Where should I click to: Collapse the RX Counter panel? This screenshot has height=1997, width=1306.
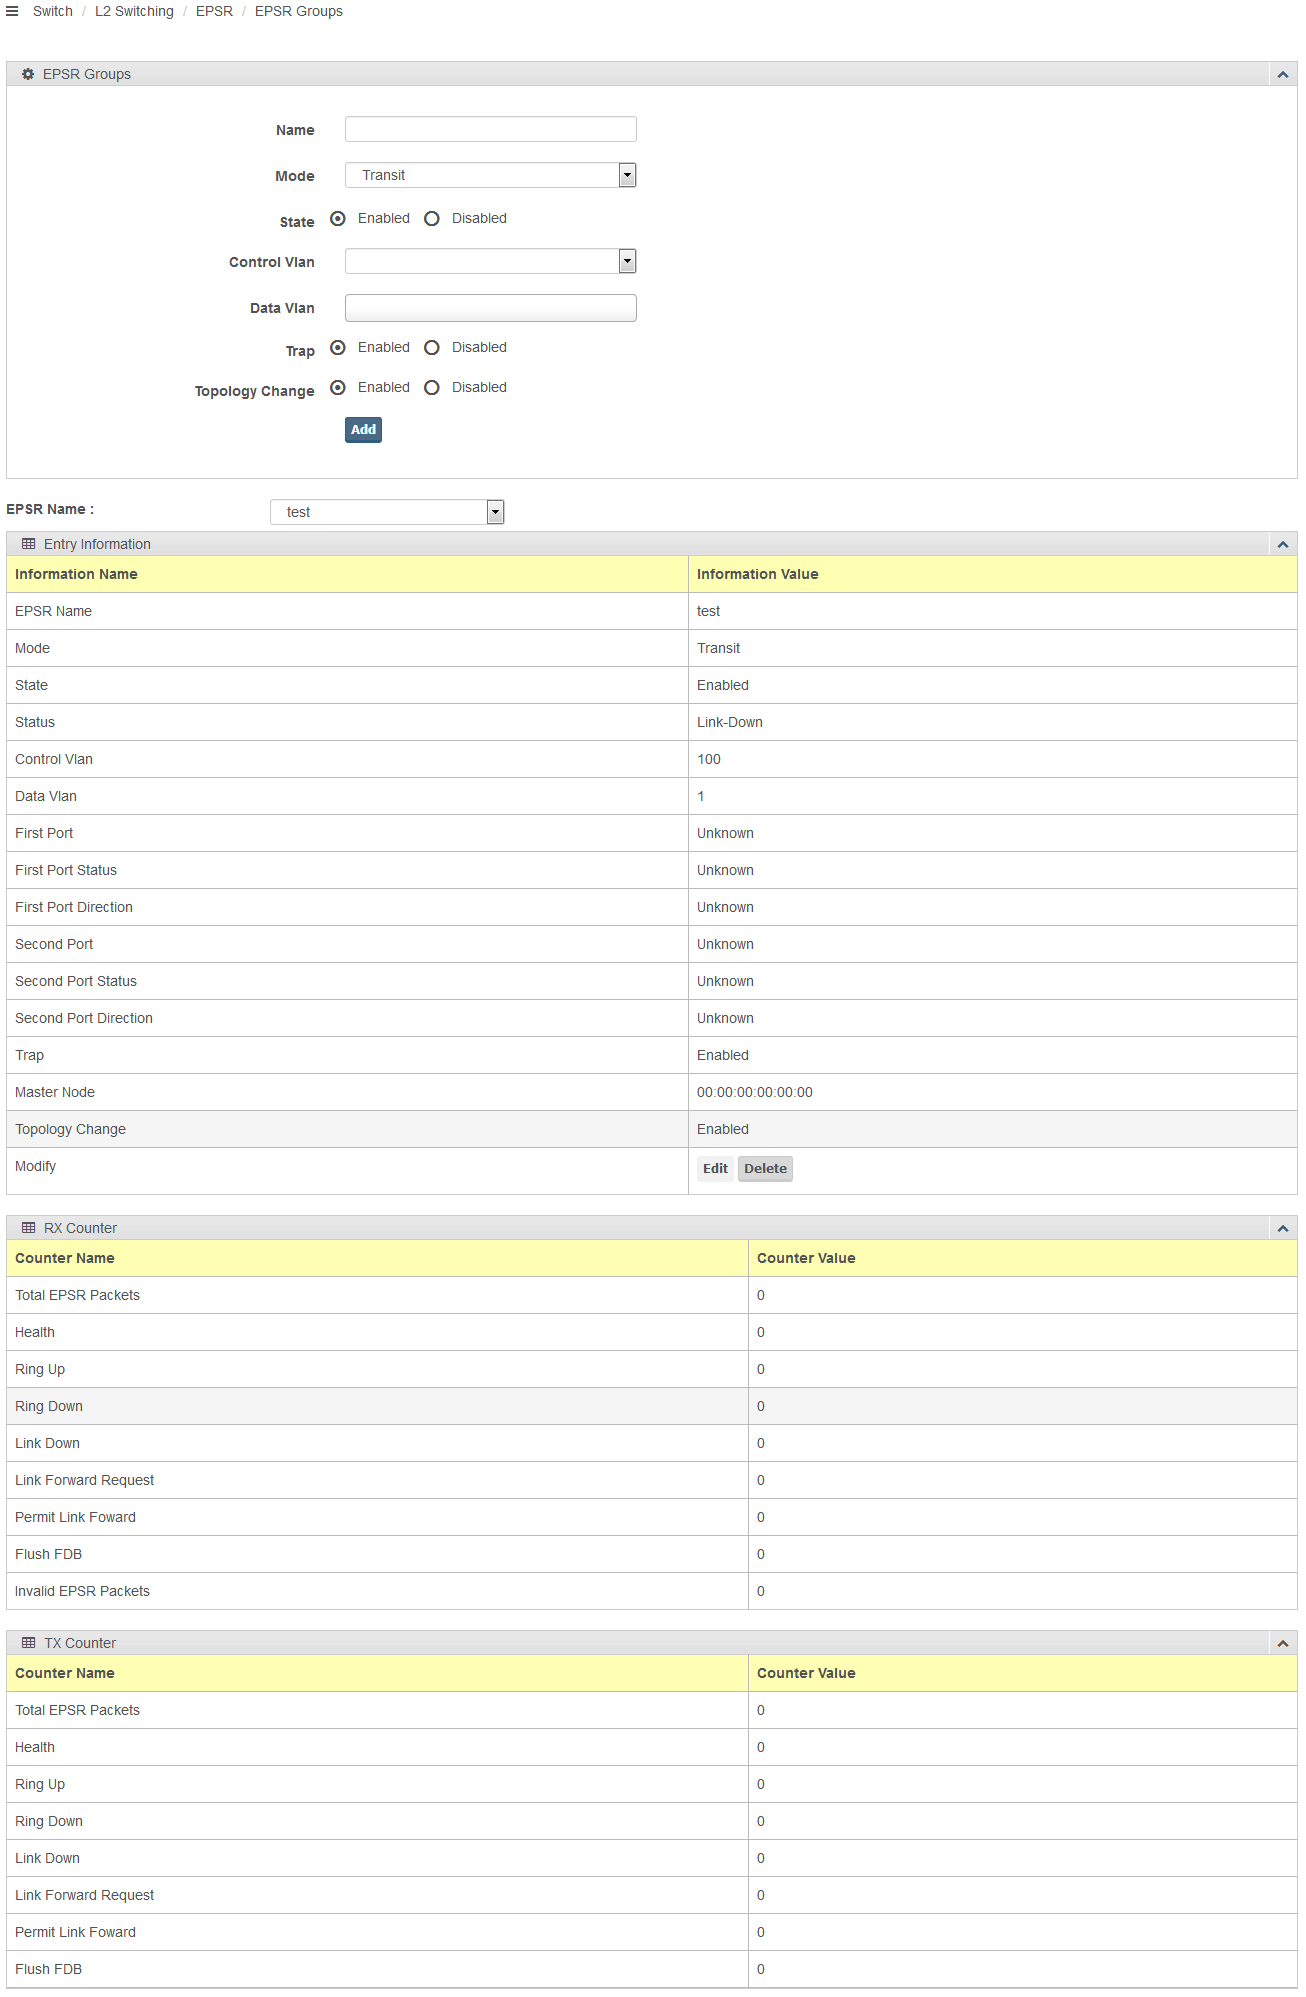1283,1229
